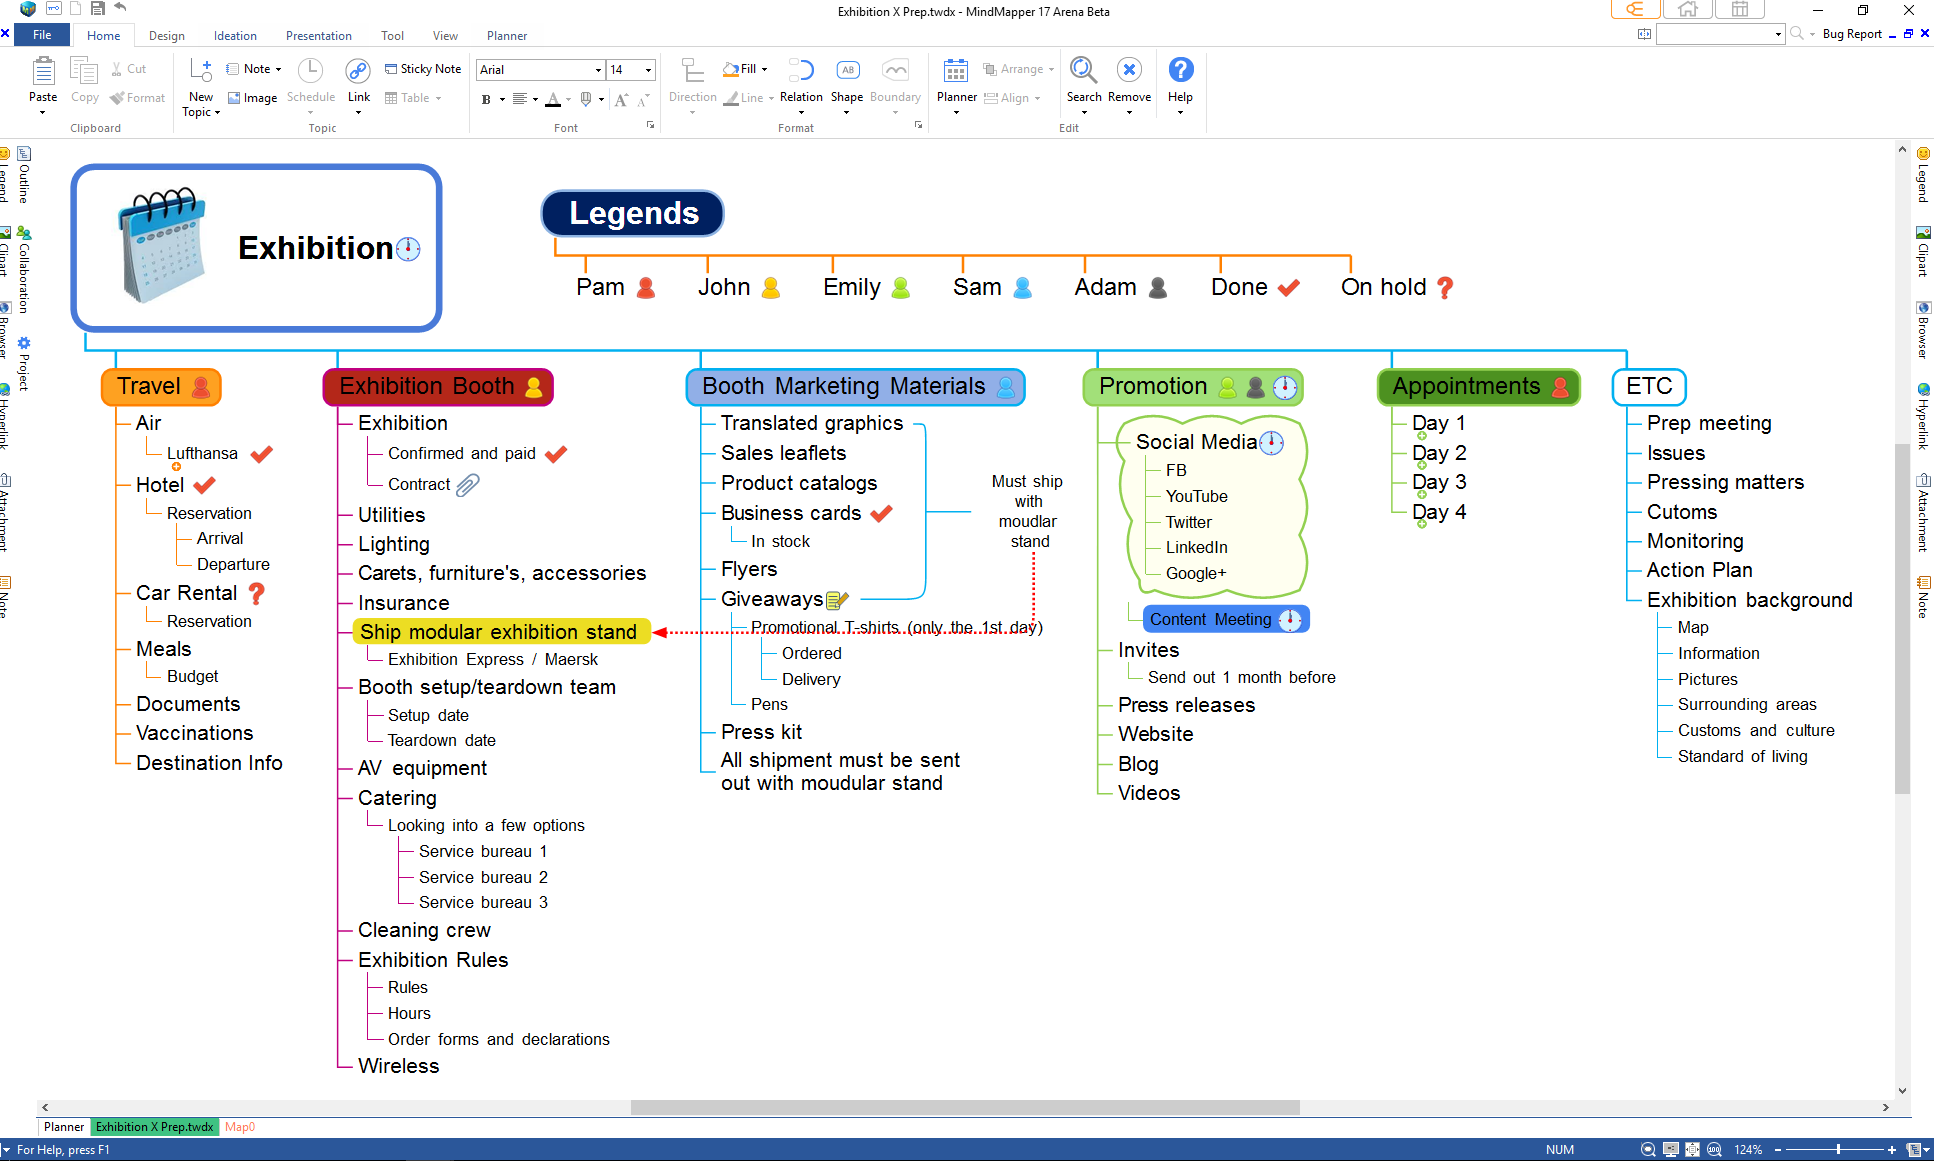Select the New Topic tool

(x=200, y=85)
